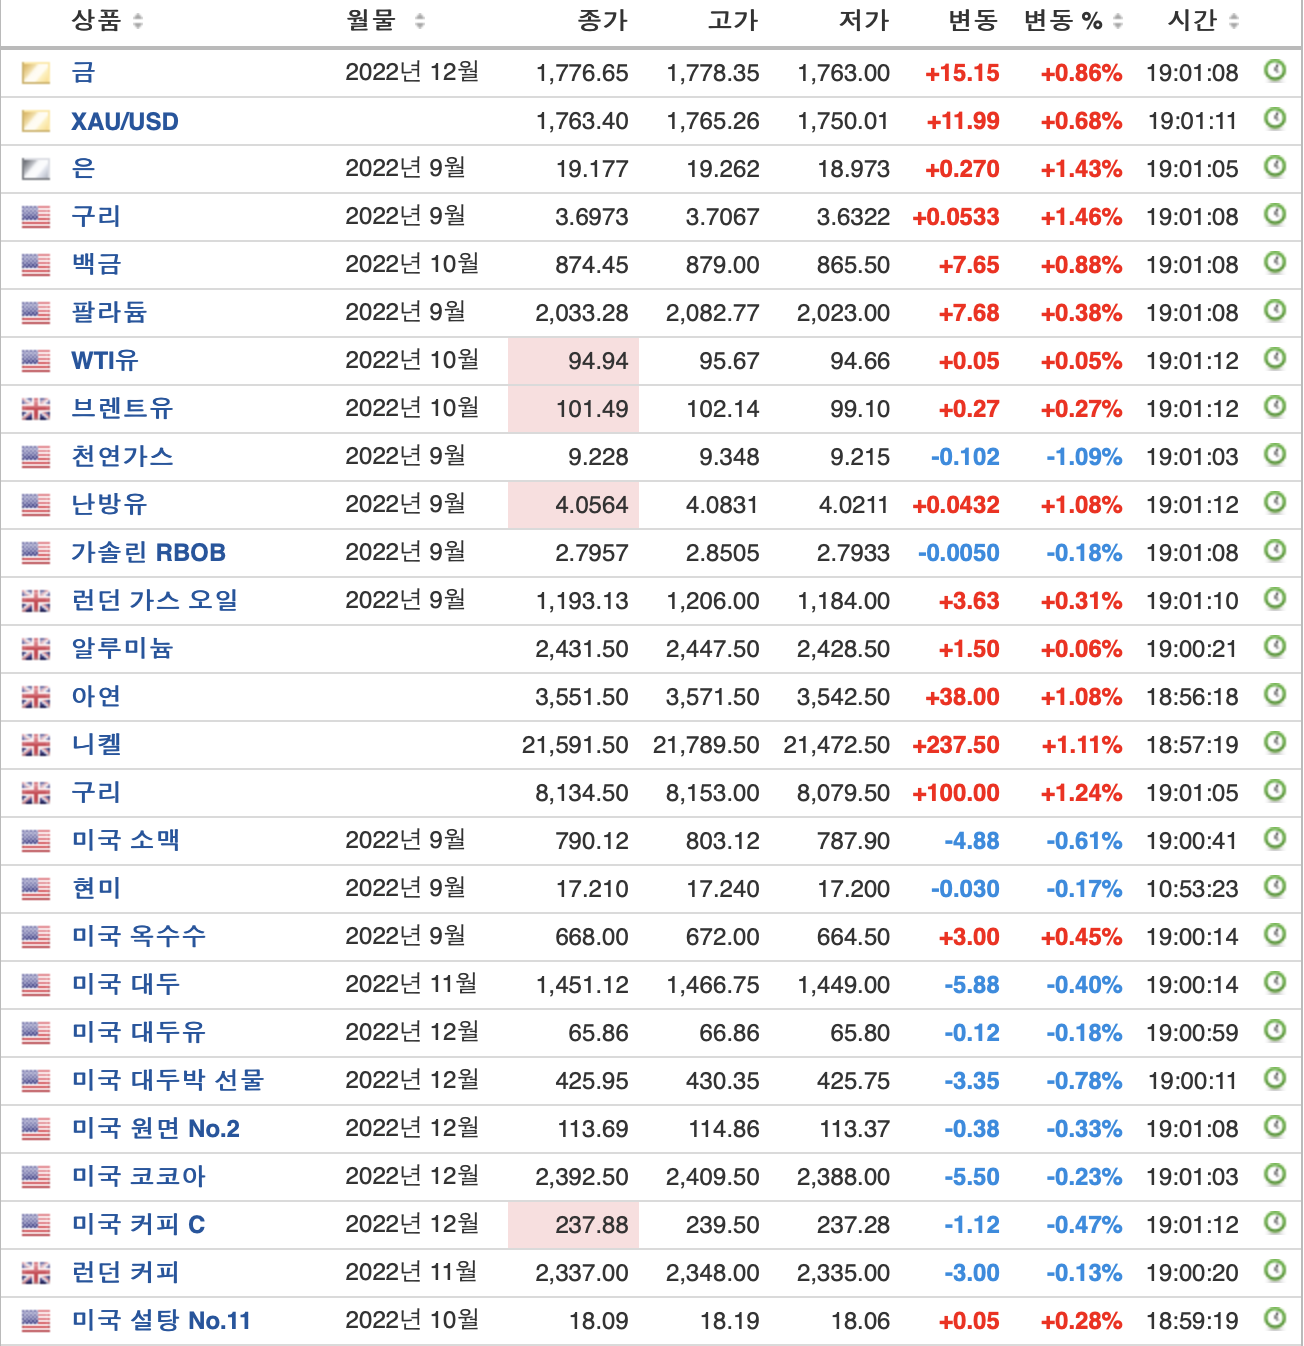
Task: Click the UK flag beside 브렌트유
Action: (36, 409)
